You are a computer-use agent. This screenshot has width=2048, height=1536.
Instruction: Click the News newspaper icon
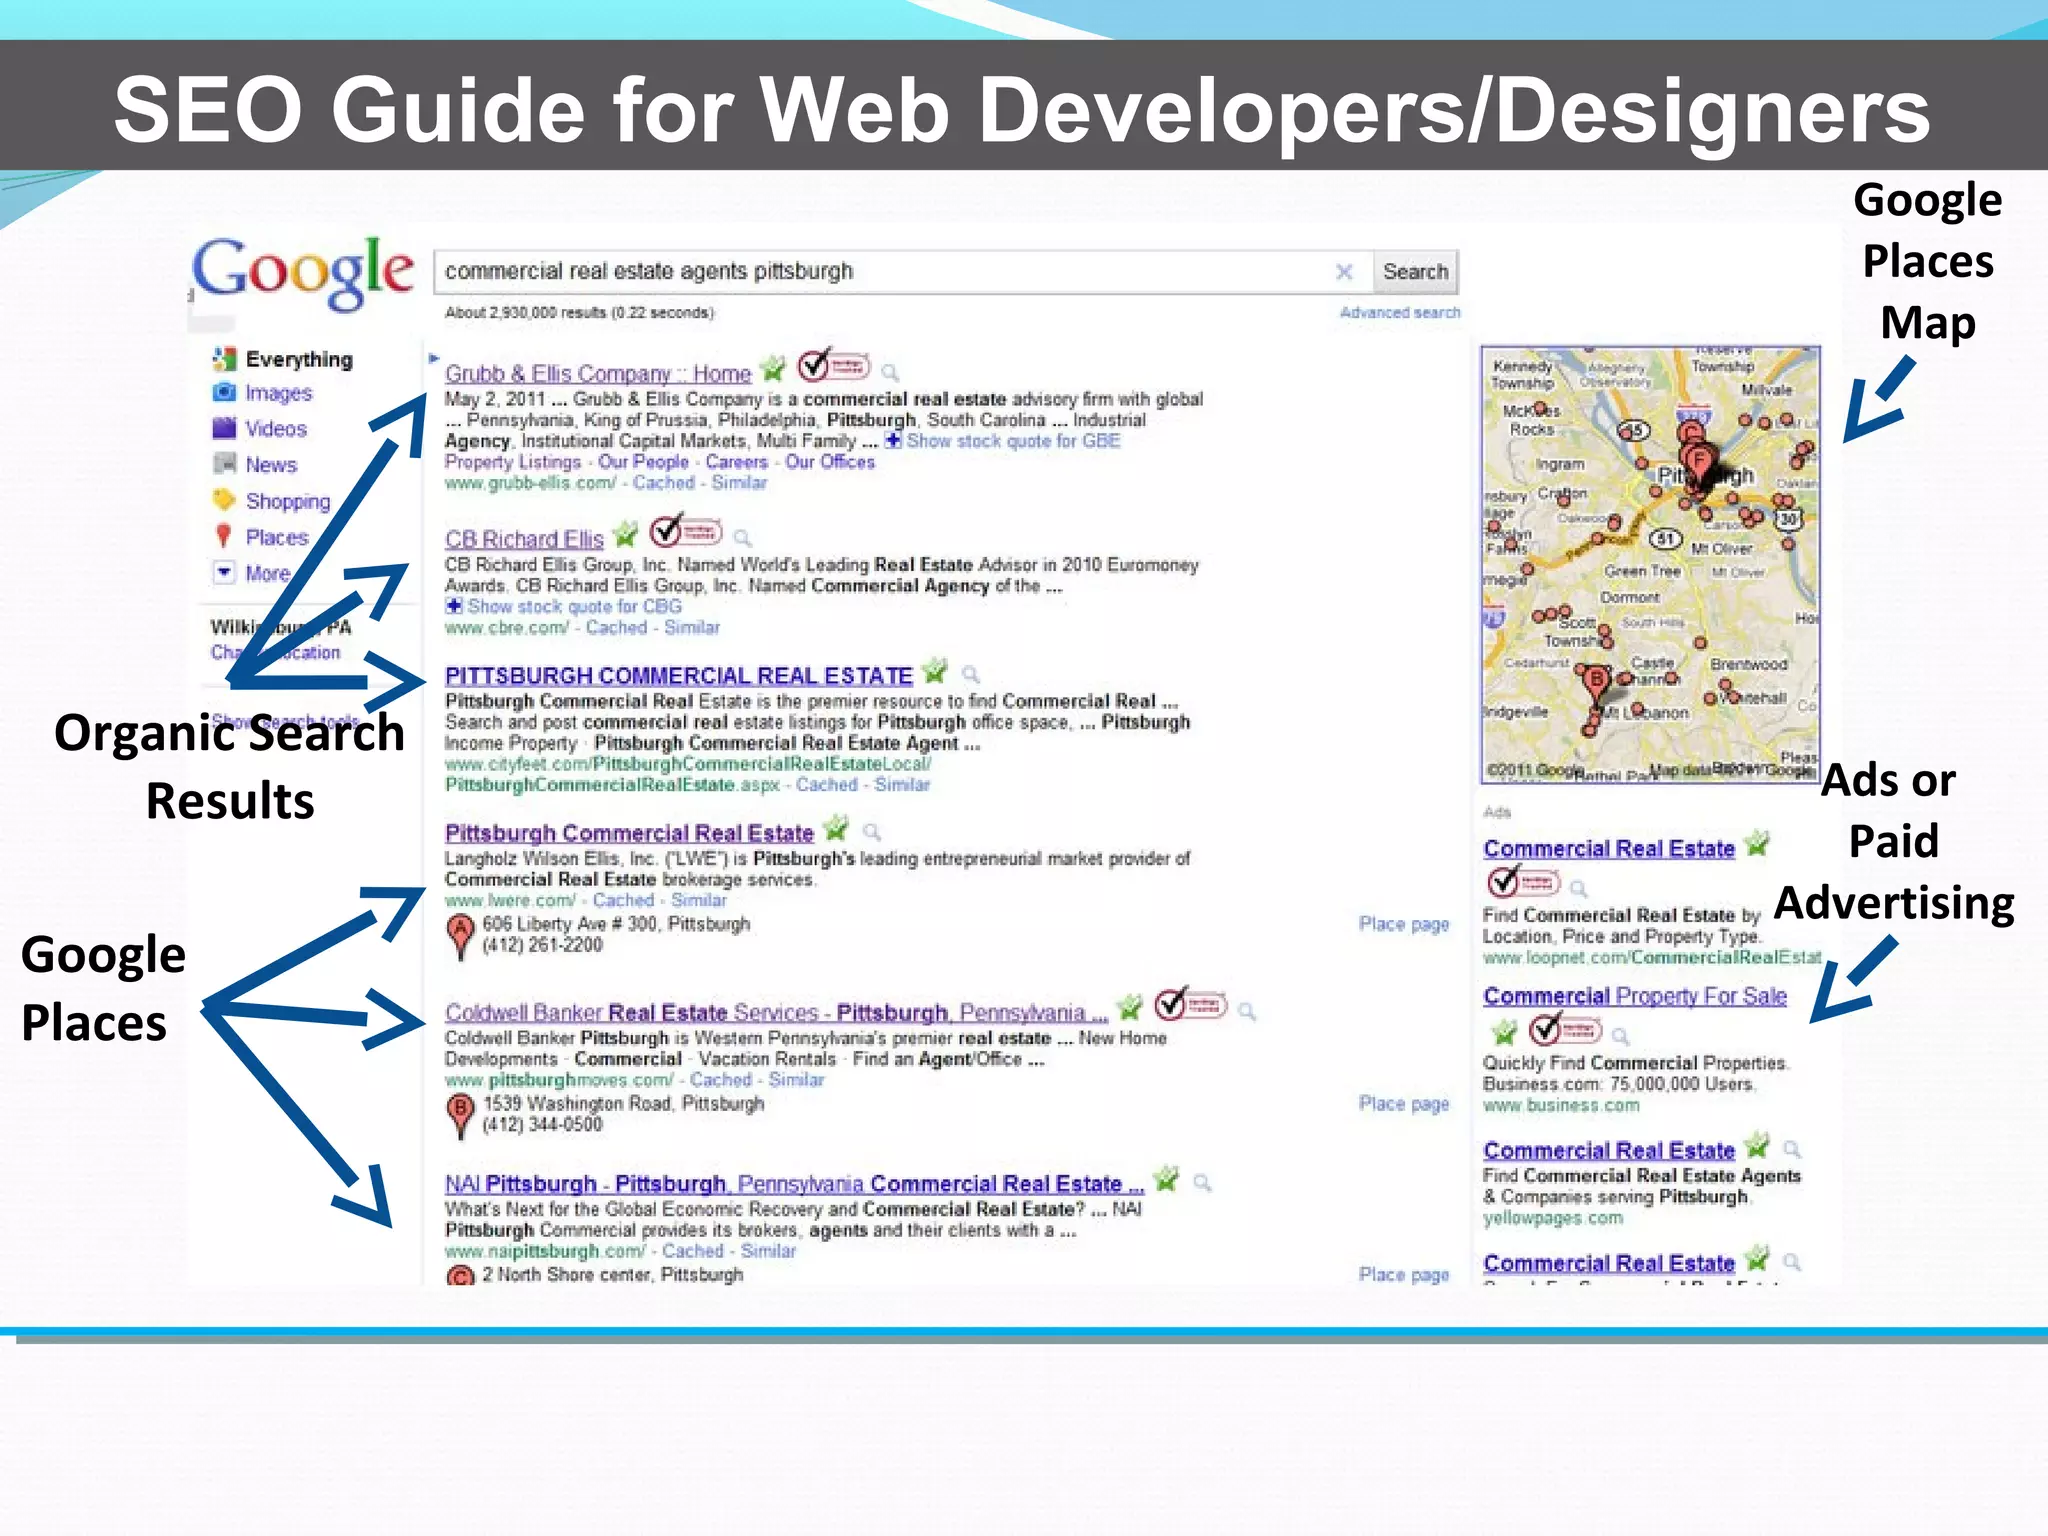point(224,464)
